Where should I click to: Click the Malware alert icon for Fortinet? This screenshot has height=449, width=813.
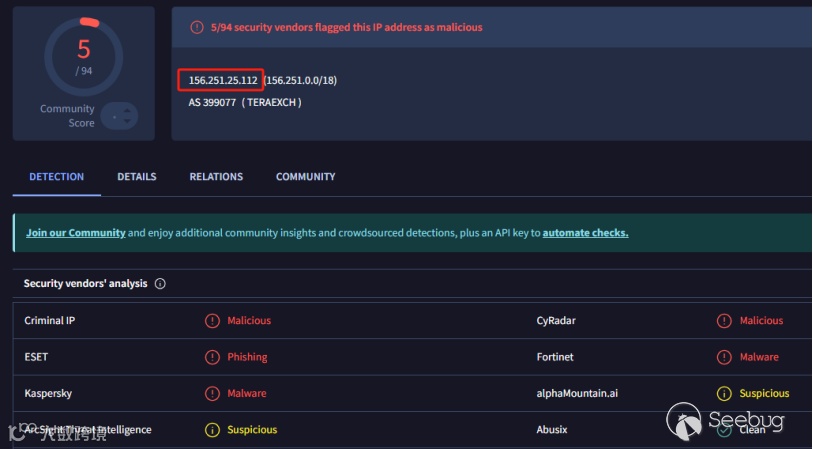tap(724, 357)
